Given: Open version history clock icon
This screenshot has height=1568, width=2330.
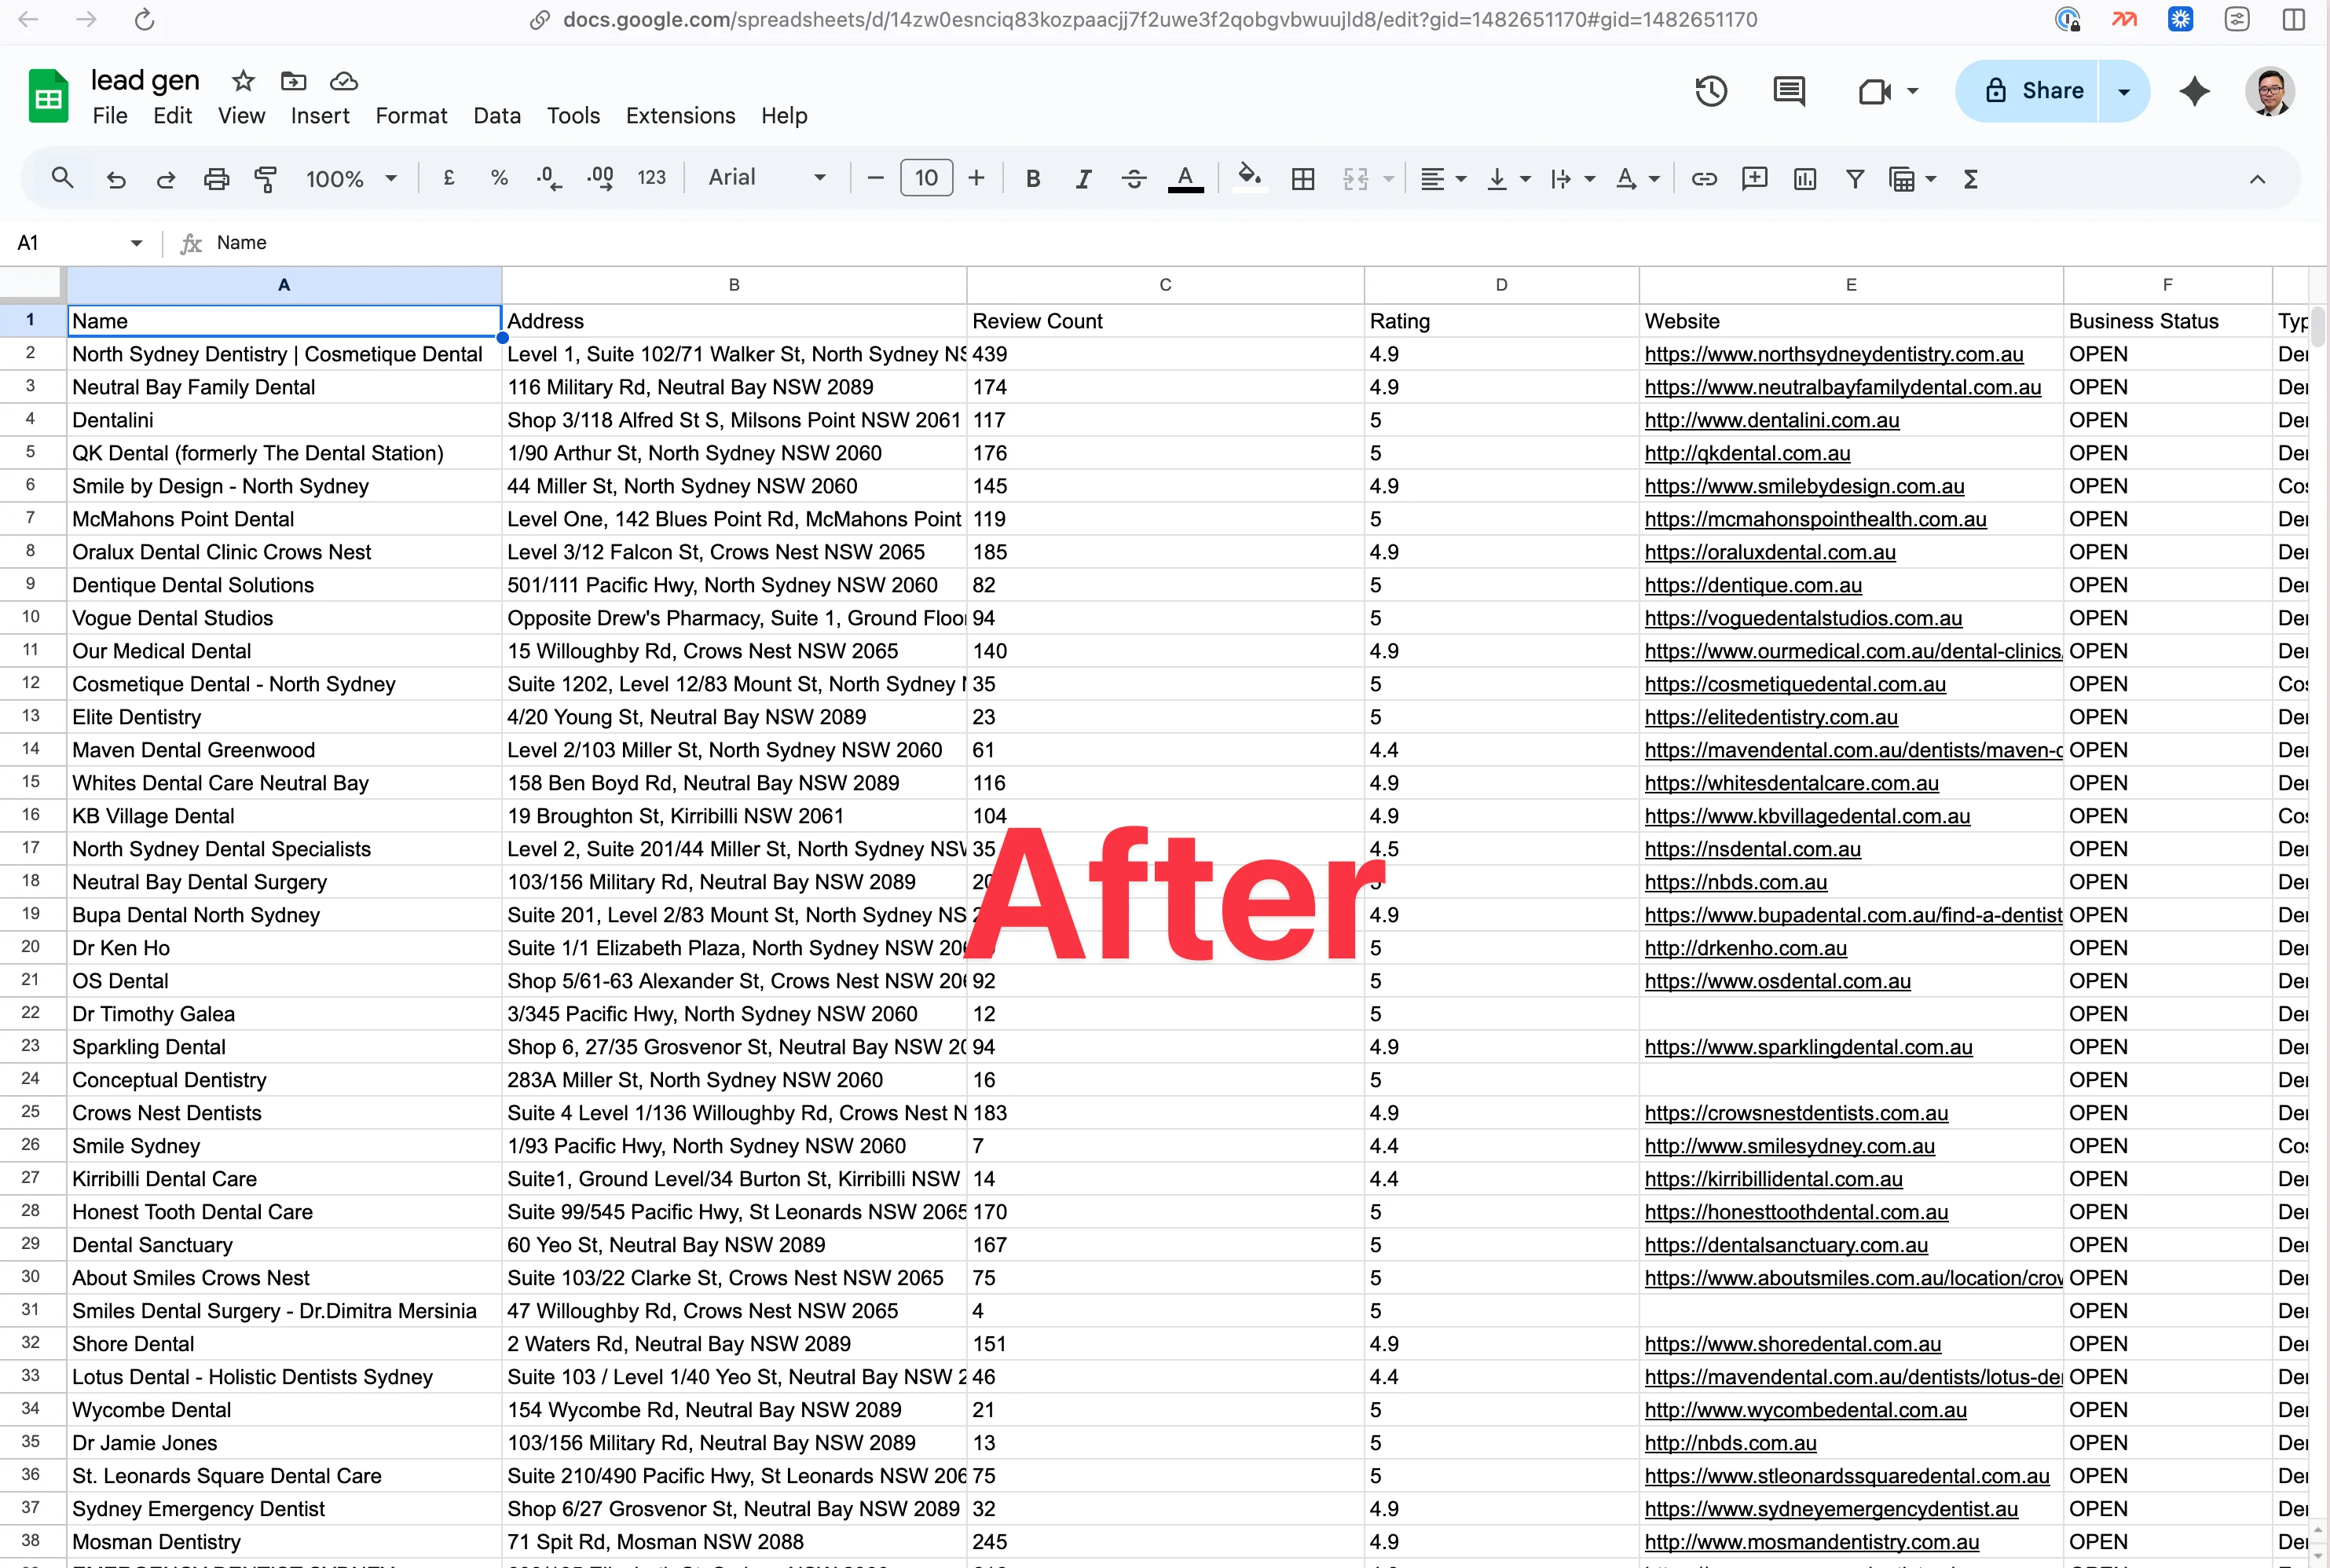Looking at the screenshot, I should click(x=1711, y=91).
